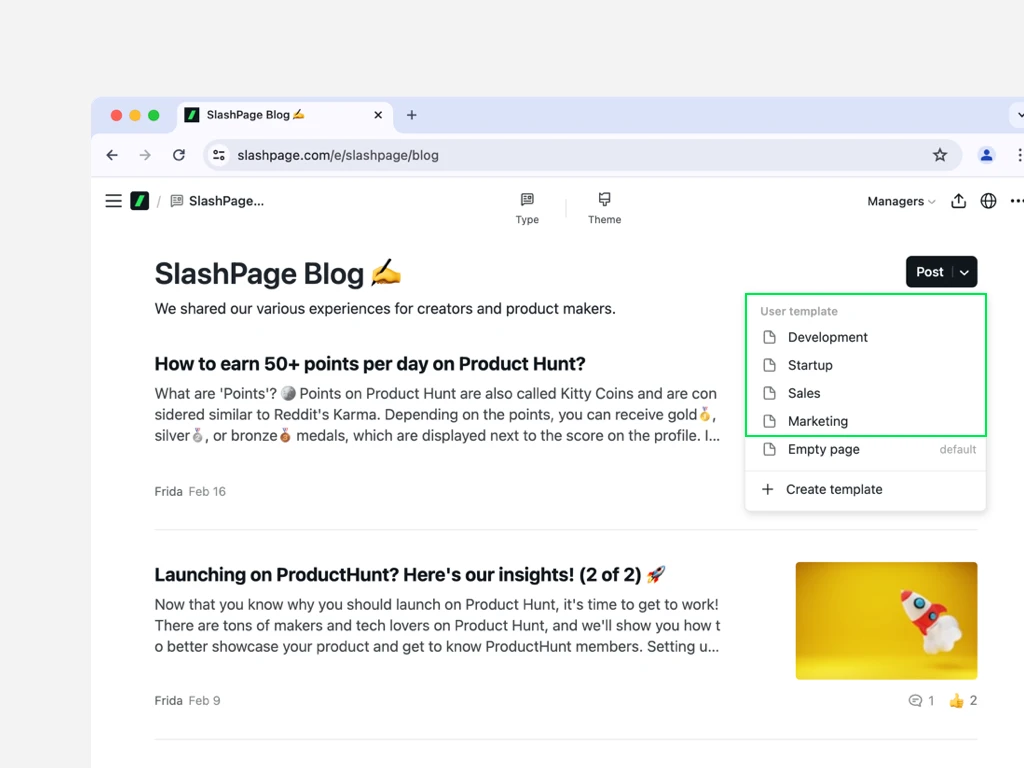Screen dimensions: 1024x768
Task: Click the globe visibility icon
Action: (988, 201)
